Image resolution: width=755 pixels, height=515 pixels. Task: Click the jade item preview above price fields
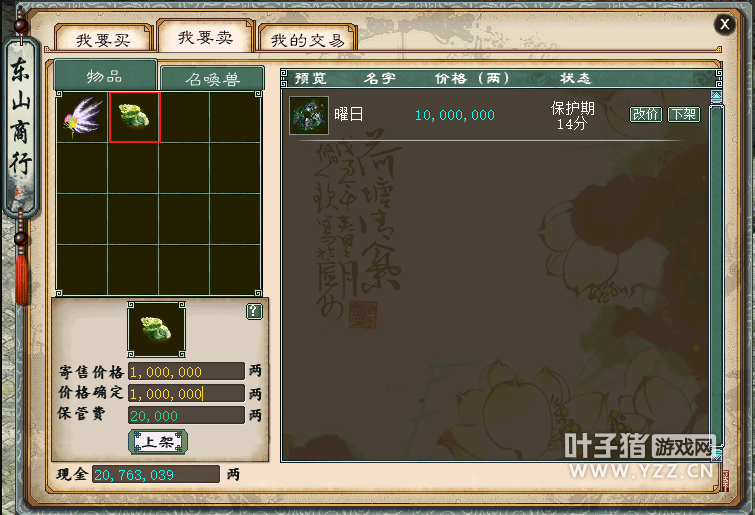(x=156, y=329)
